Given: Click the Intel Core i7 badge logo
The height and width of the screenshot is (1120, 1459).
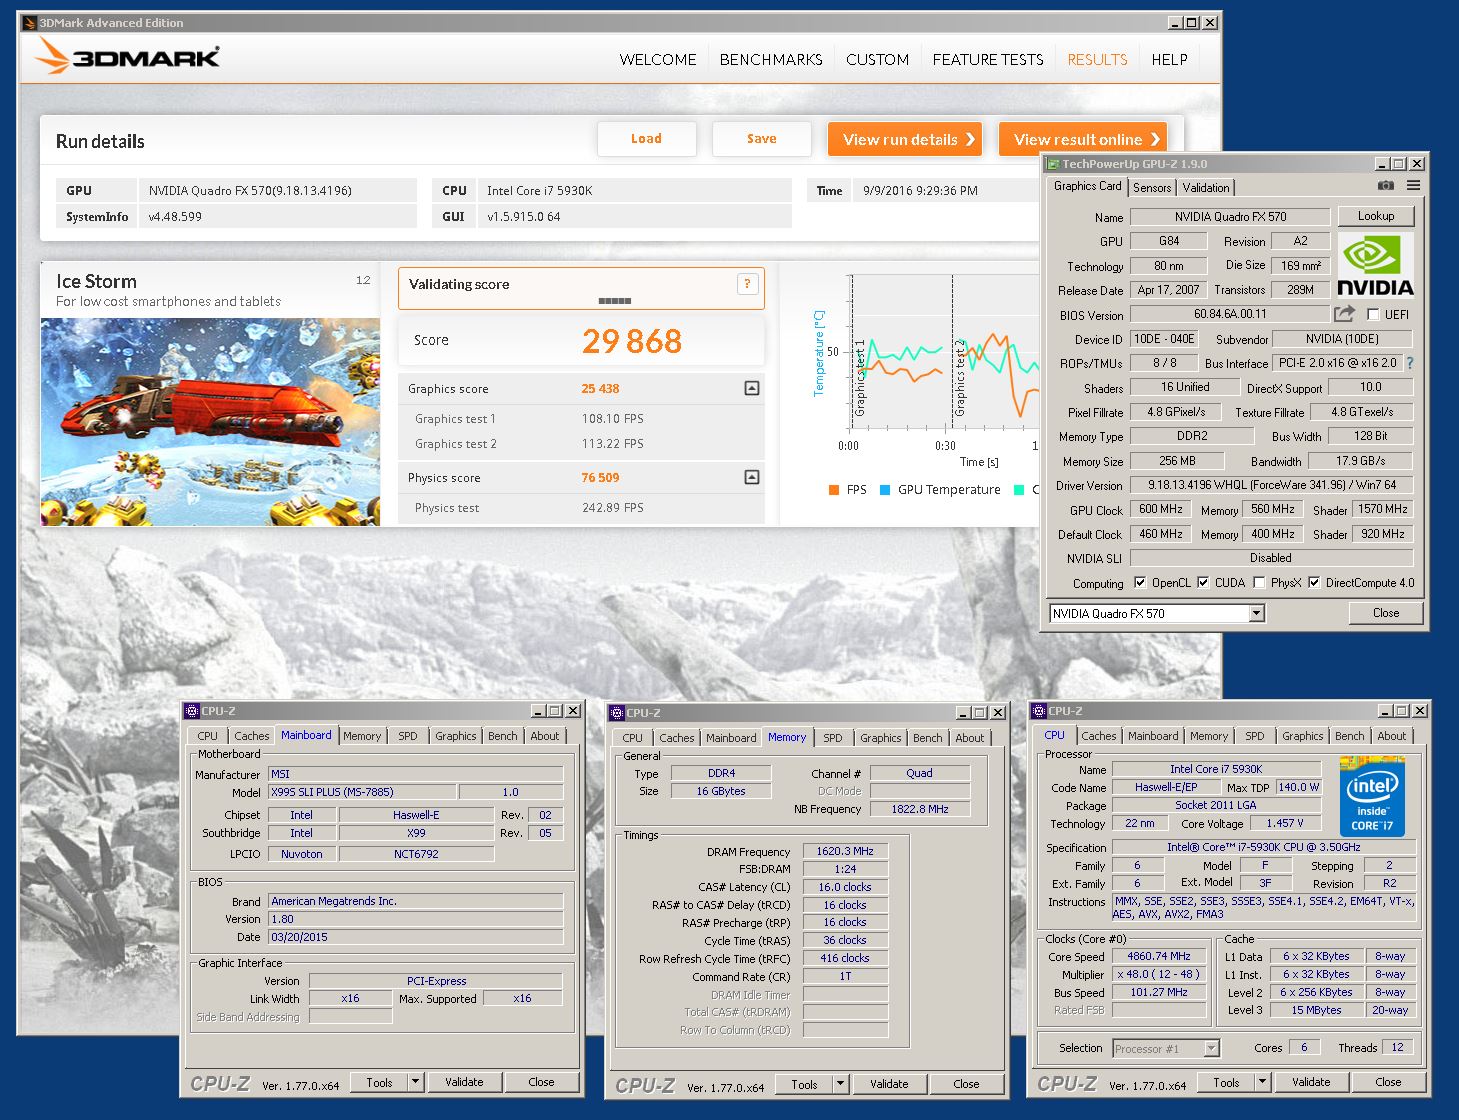Looking at the screenshot, I should click(1372, 797).
